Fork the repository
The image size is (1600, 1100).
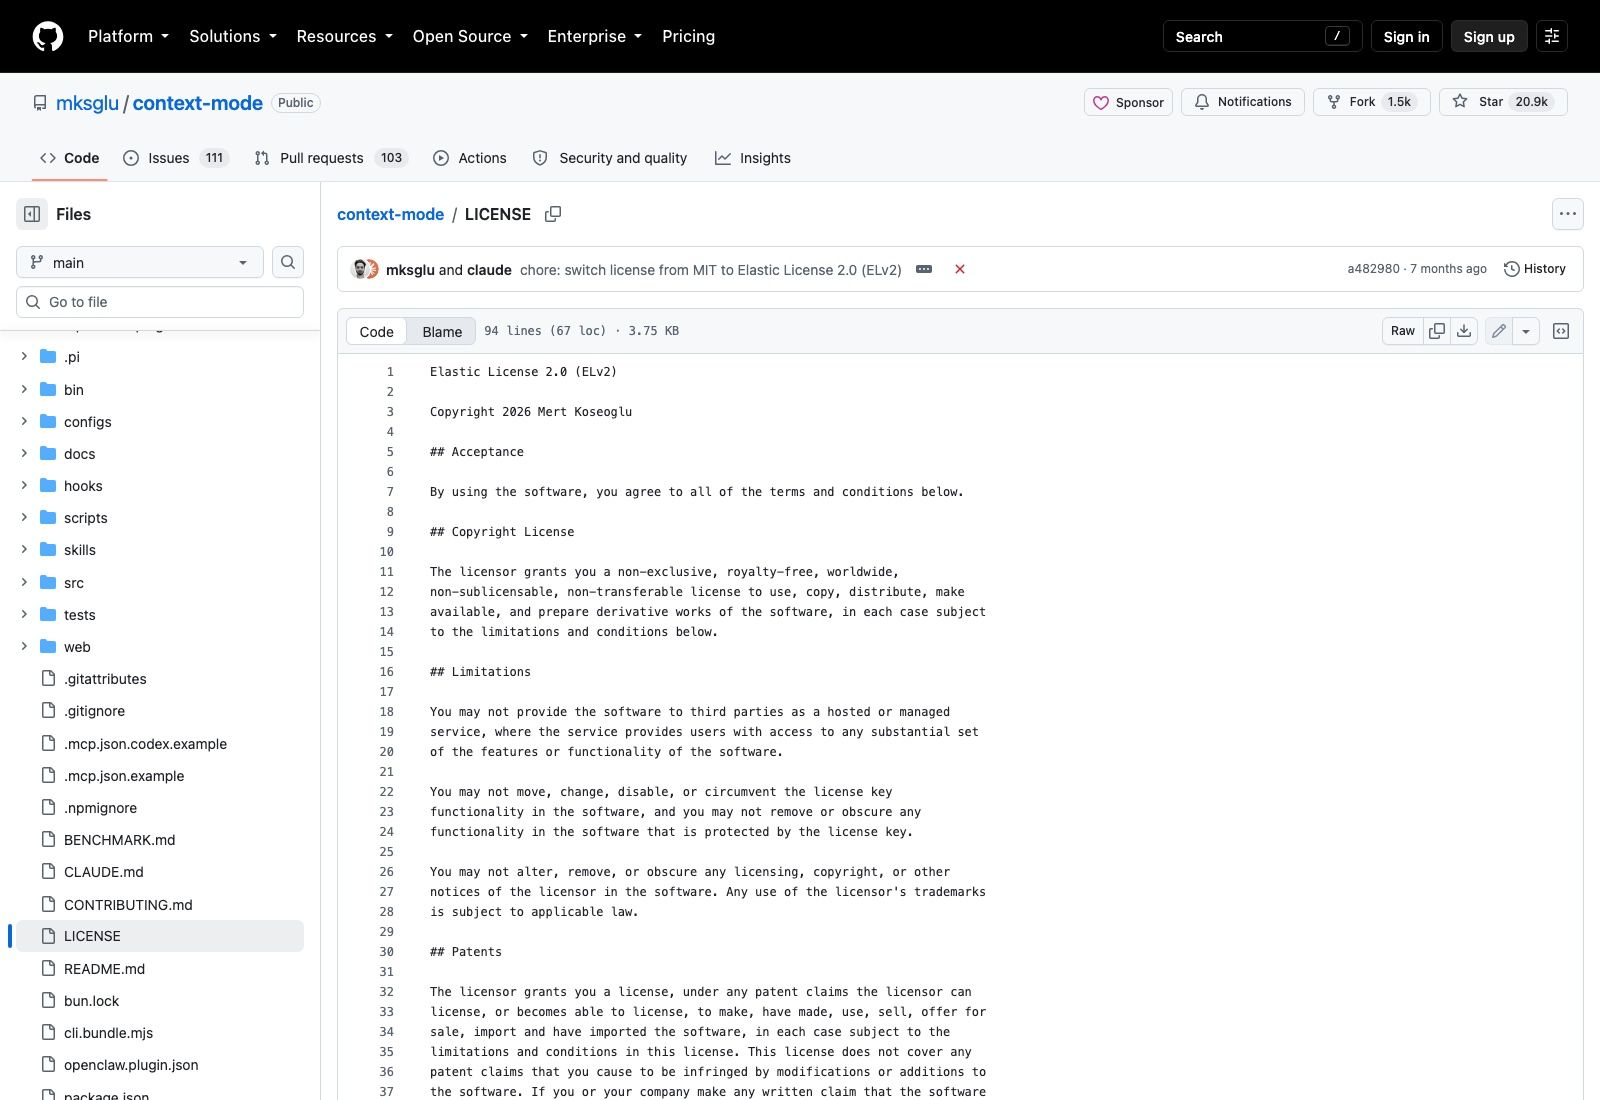click(x=1371, y=102)
